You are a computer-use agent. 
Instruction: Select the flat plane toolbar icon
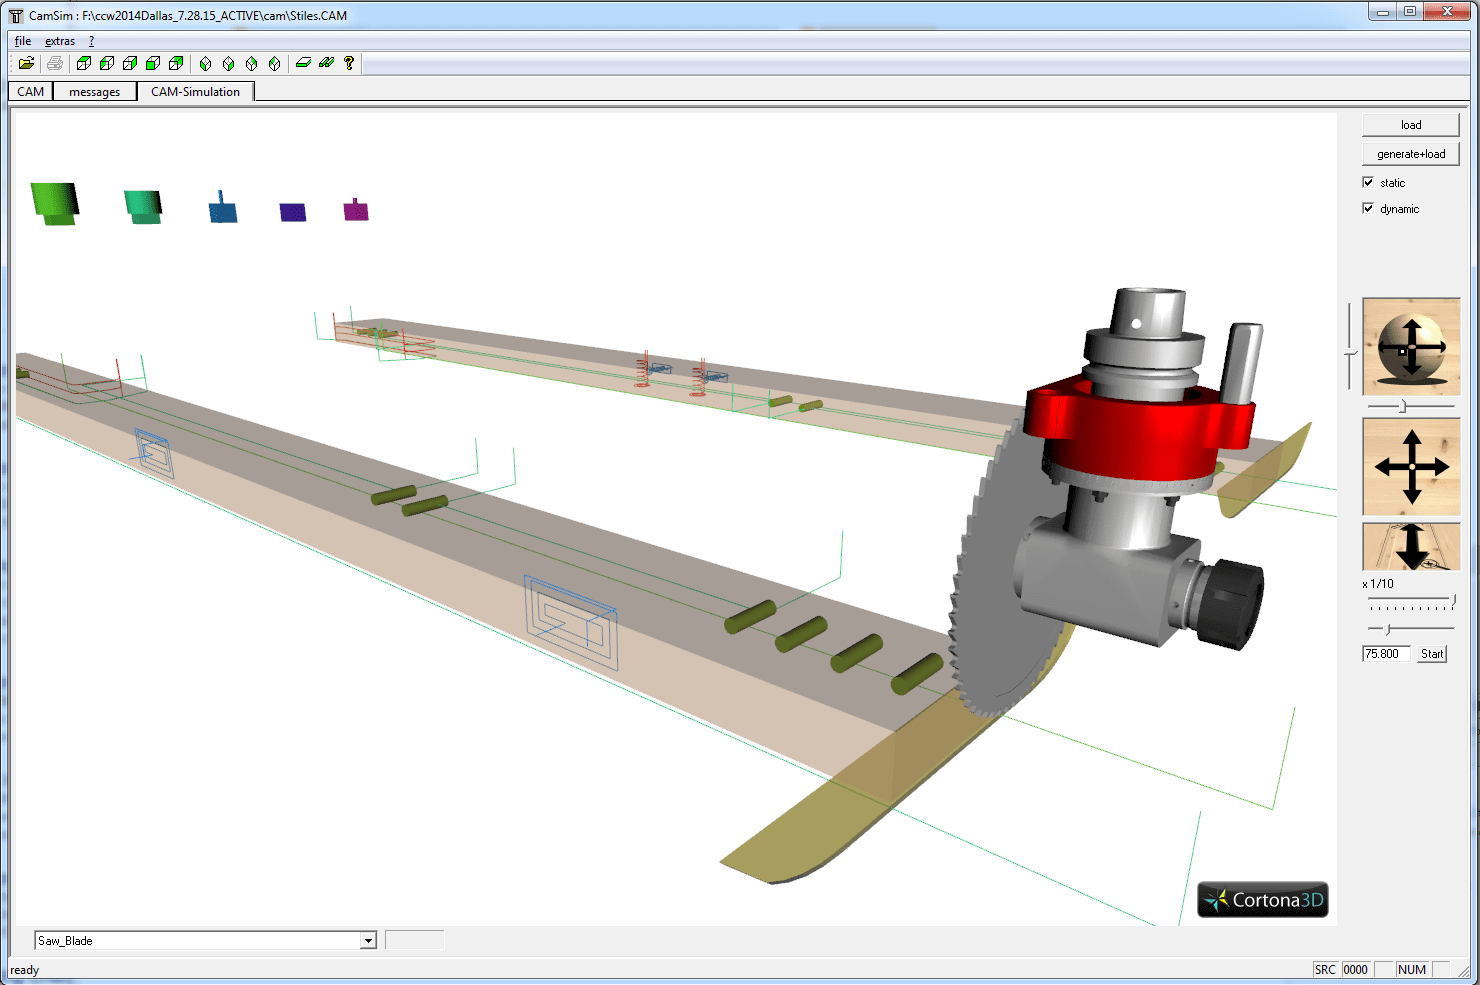[x=303, y=62]
